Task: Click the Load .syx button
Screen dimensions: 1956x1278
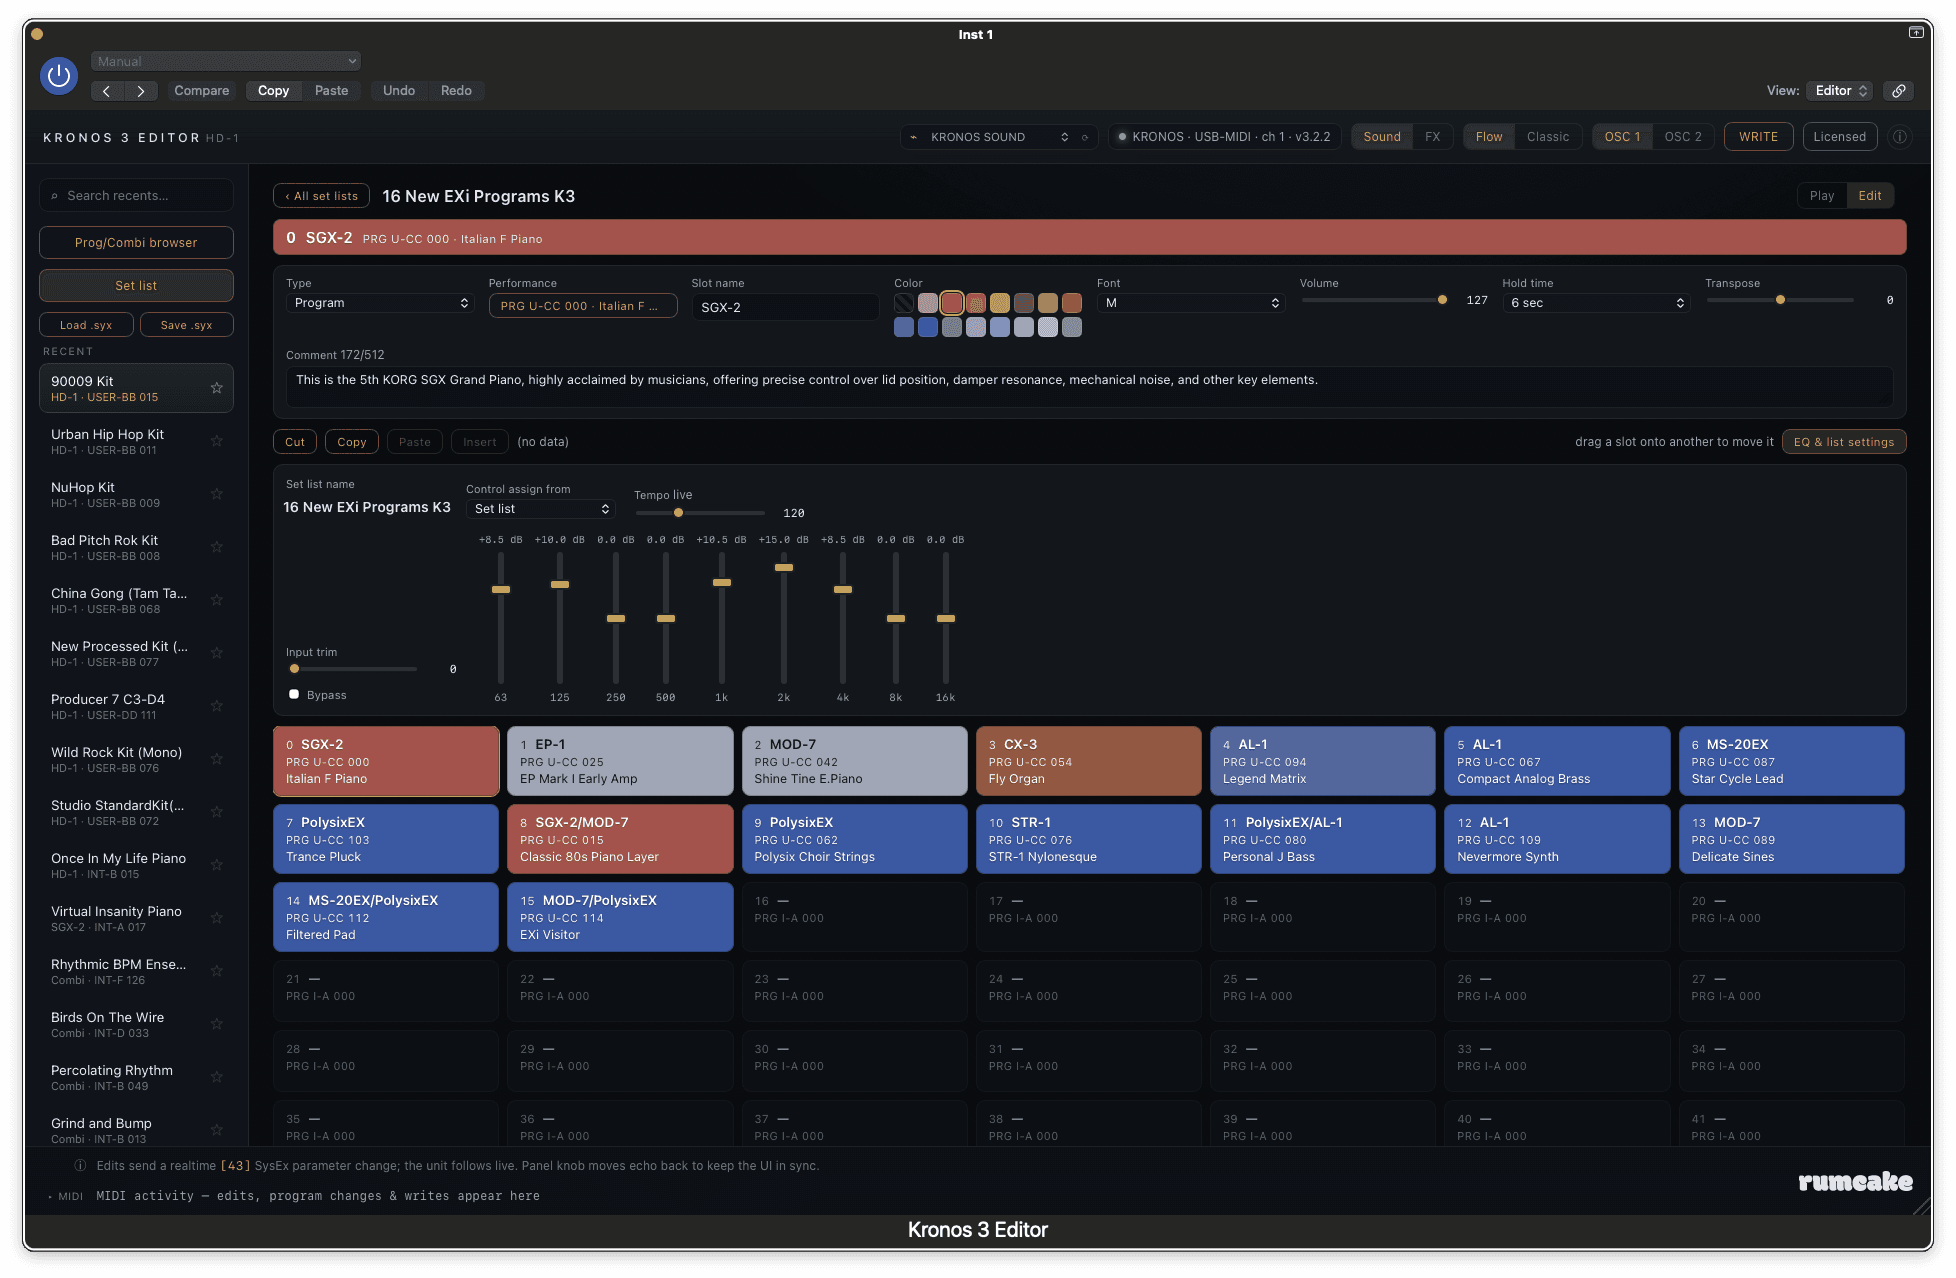Action: [x=86, y=325]
